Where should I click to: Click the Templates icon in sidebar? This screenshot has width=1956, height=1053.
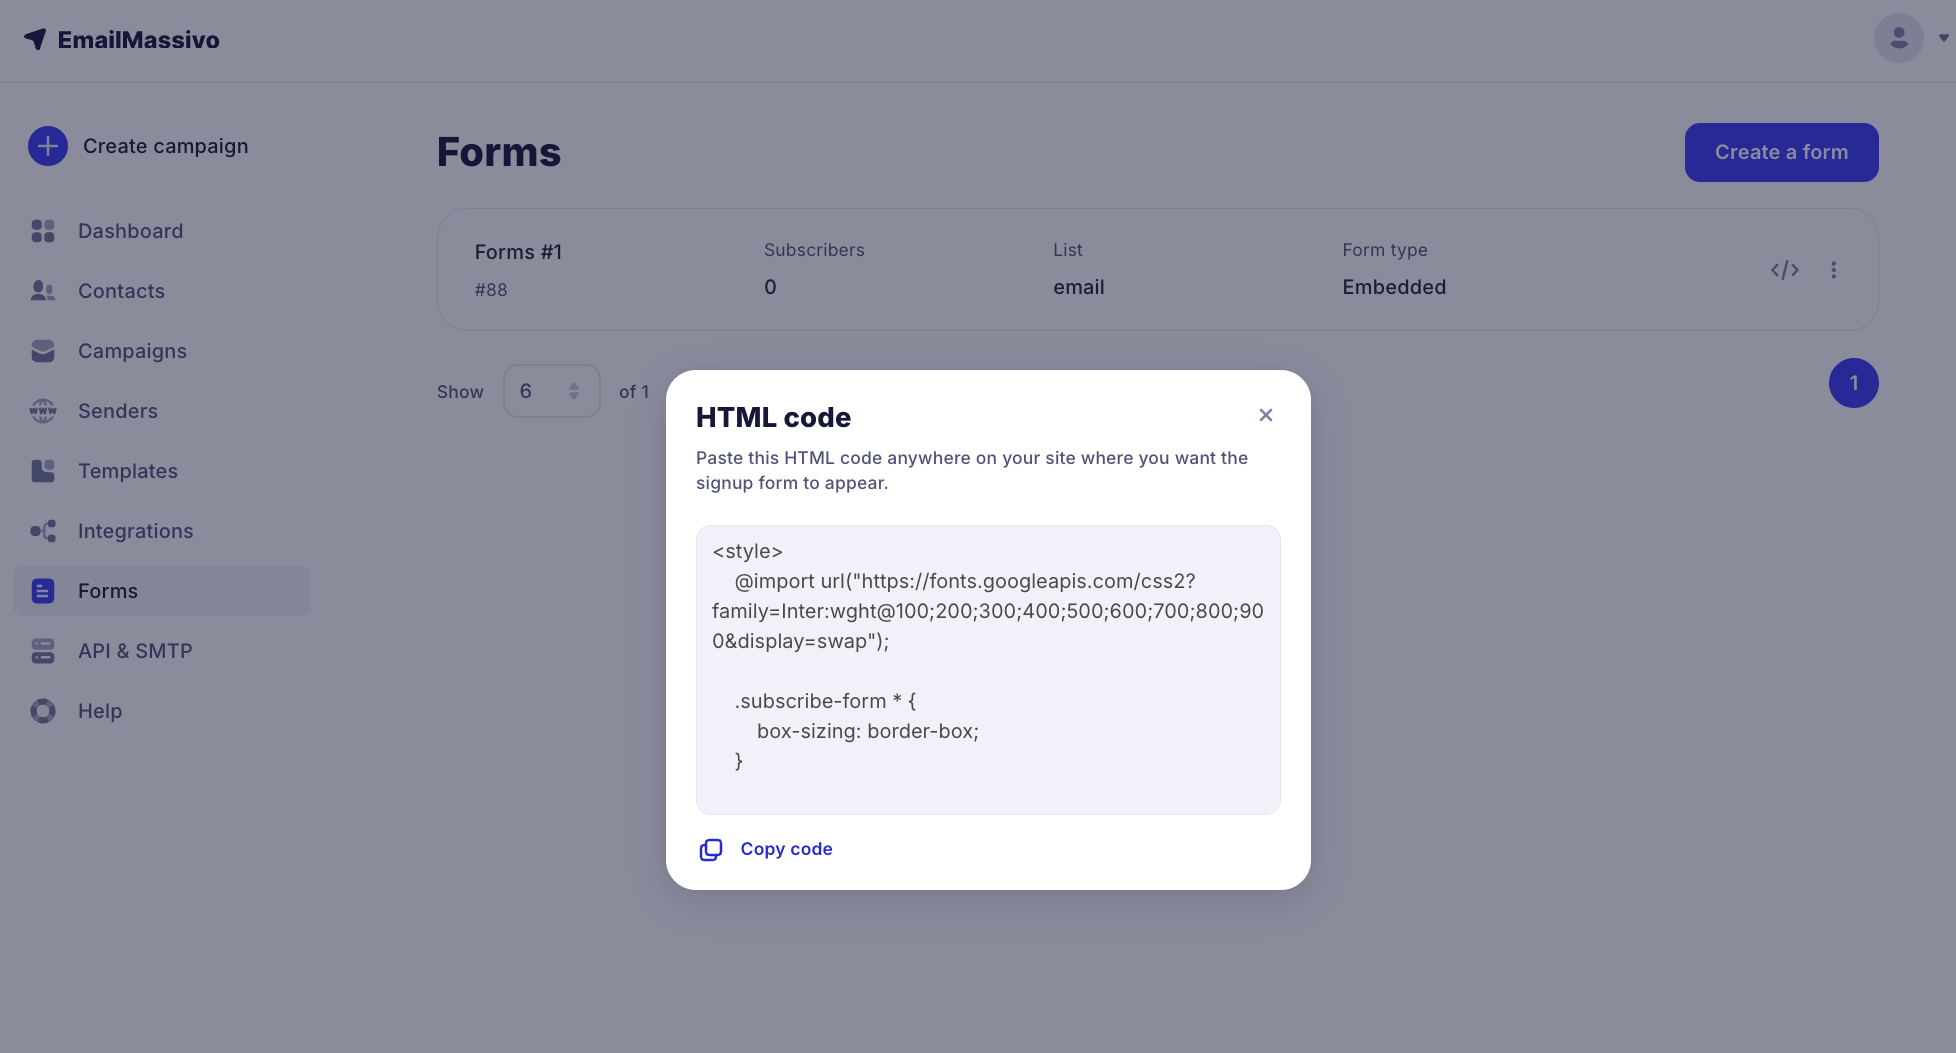click(43, 471)
